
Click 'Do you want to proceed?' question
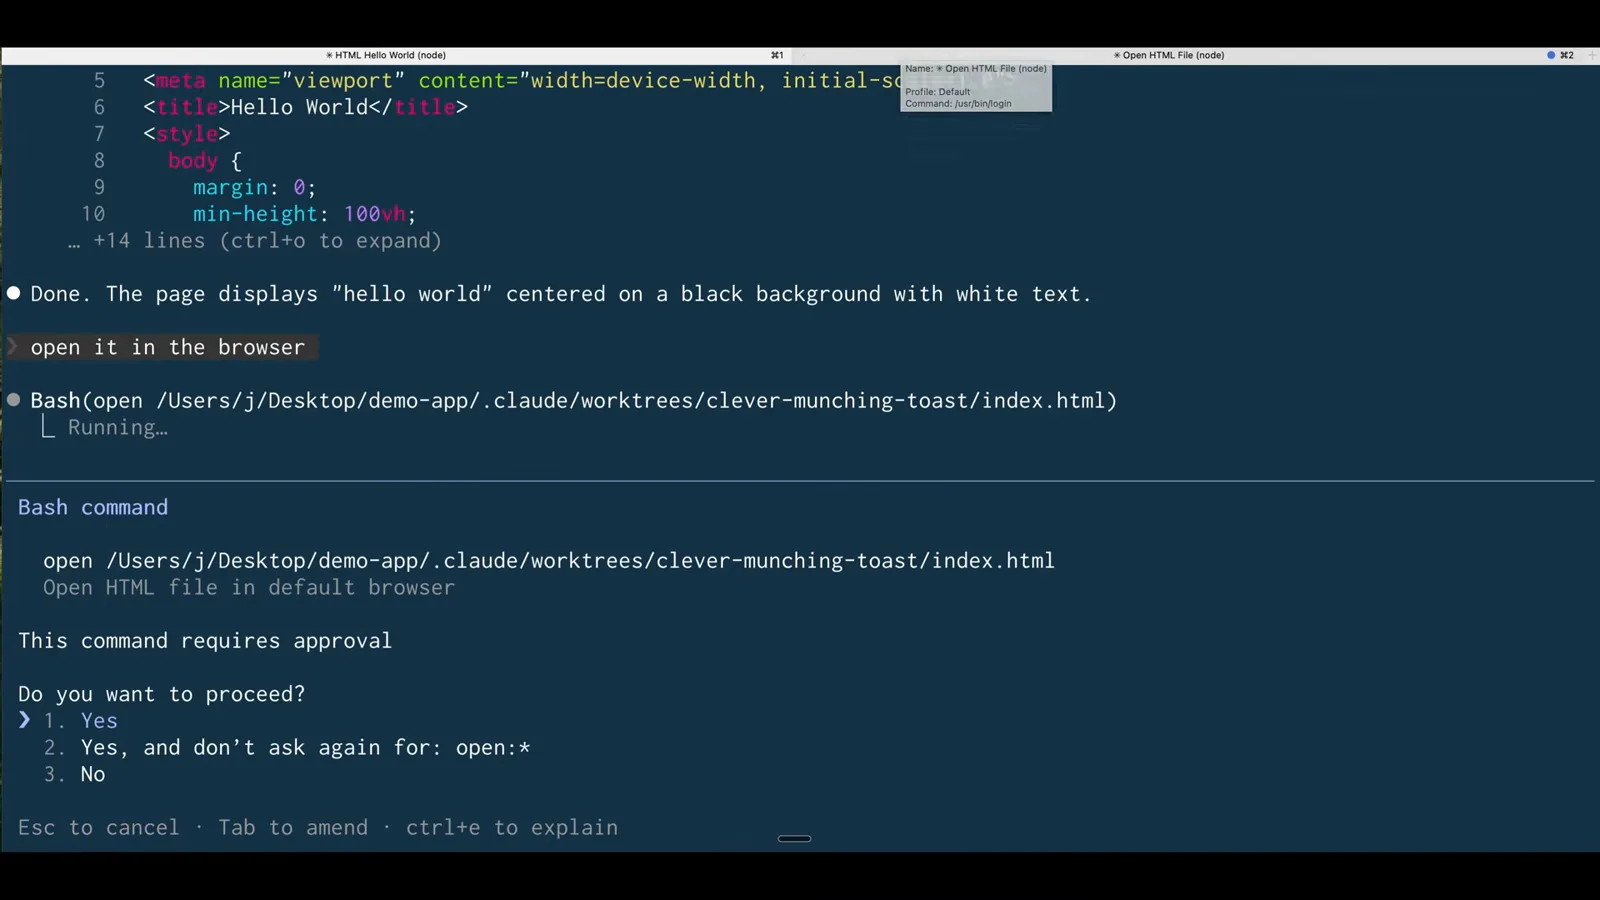coord(162,694)
